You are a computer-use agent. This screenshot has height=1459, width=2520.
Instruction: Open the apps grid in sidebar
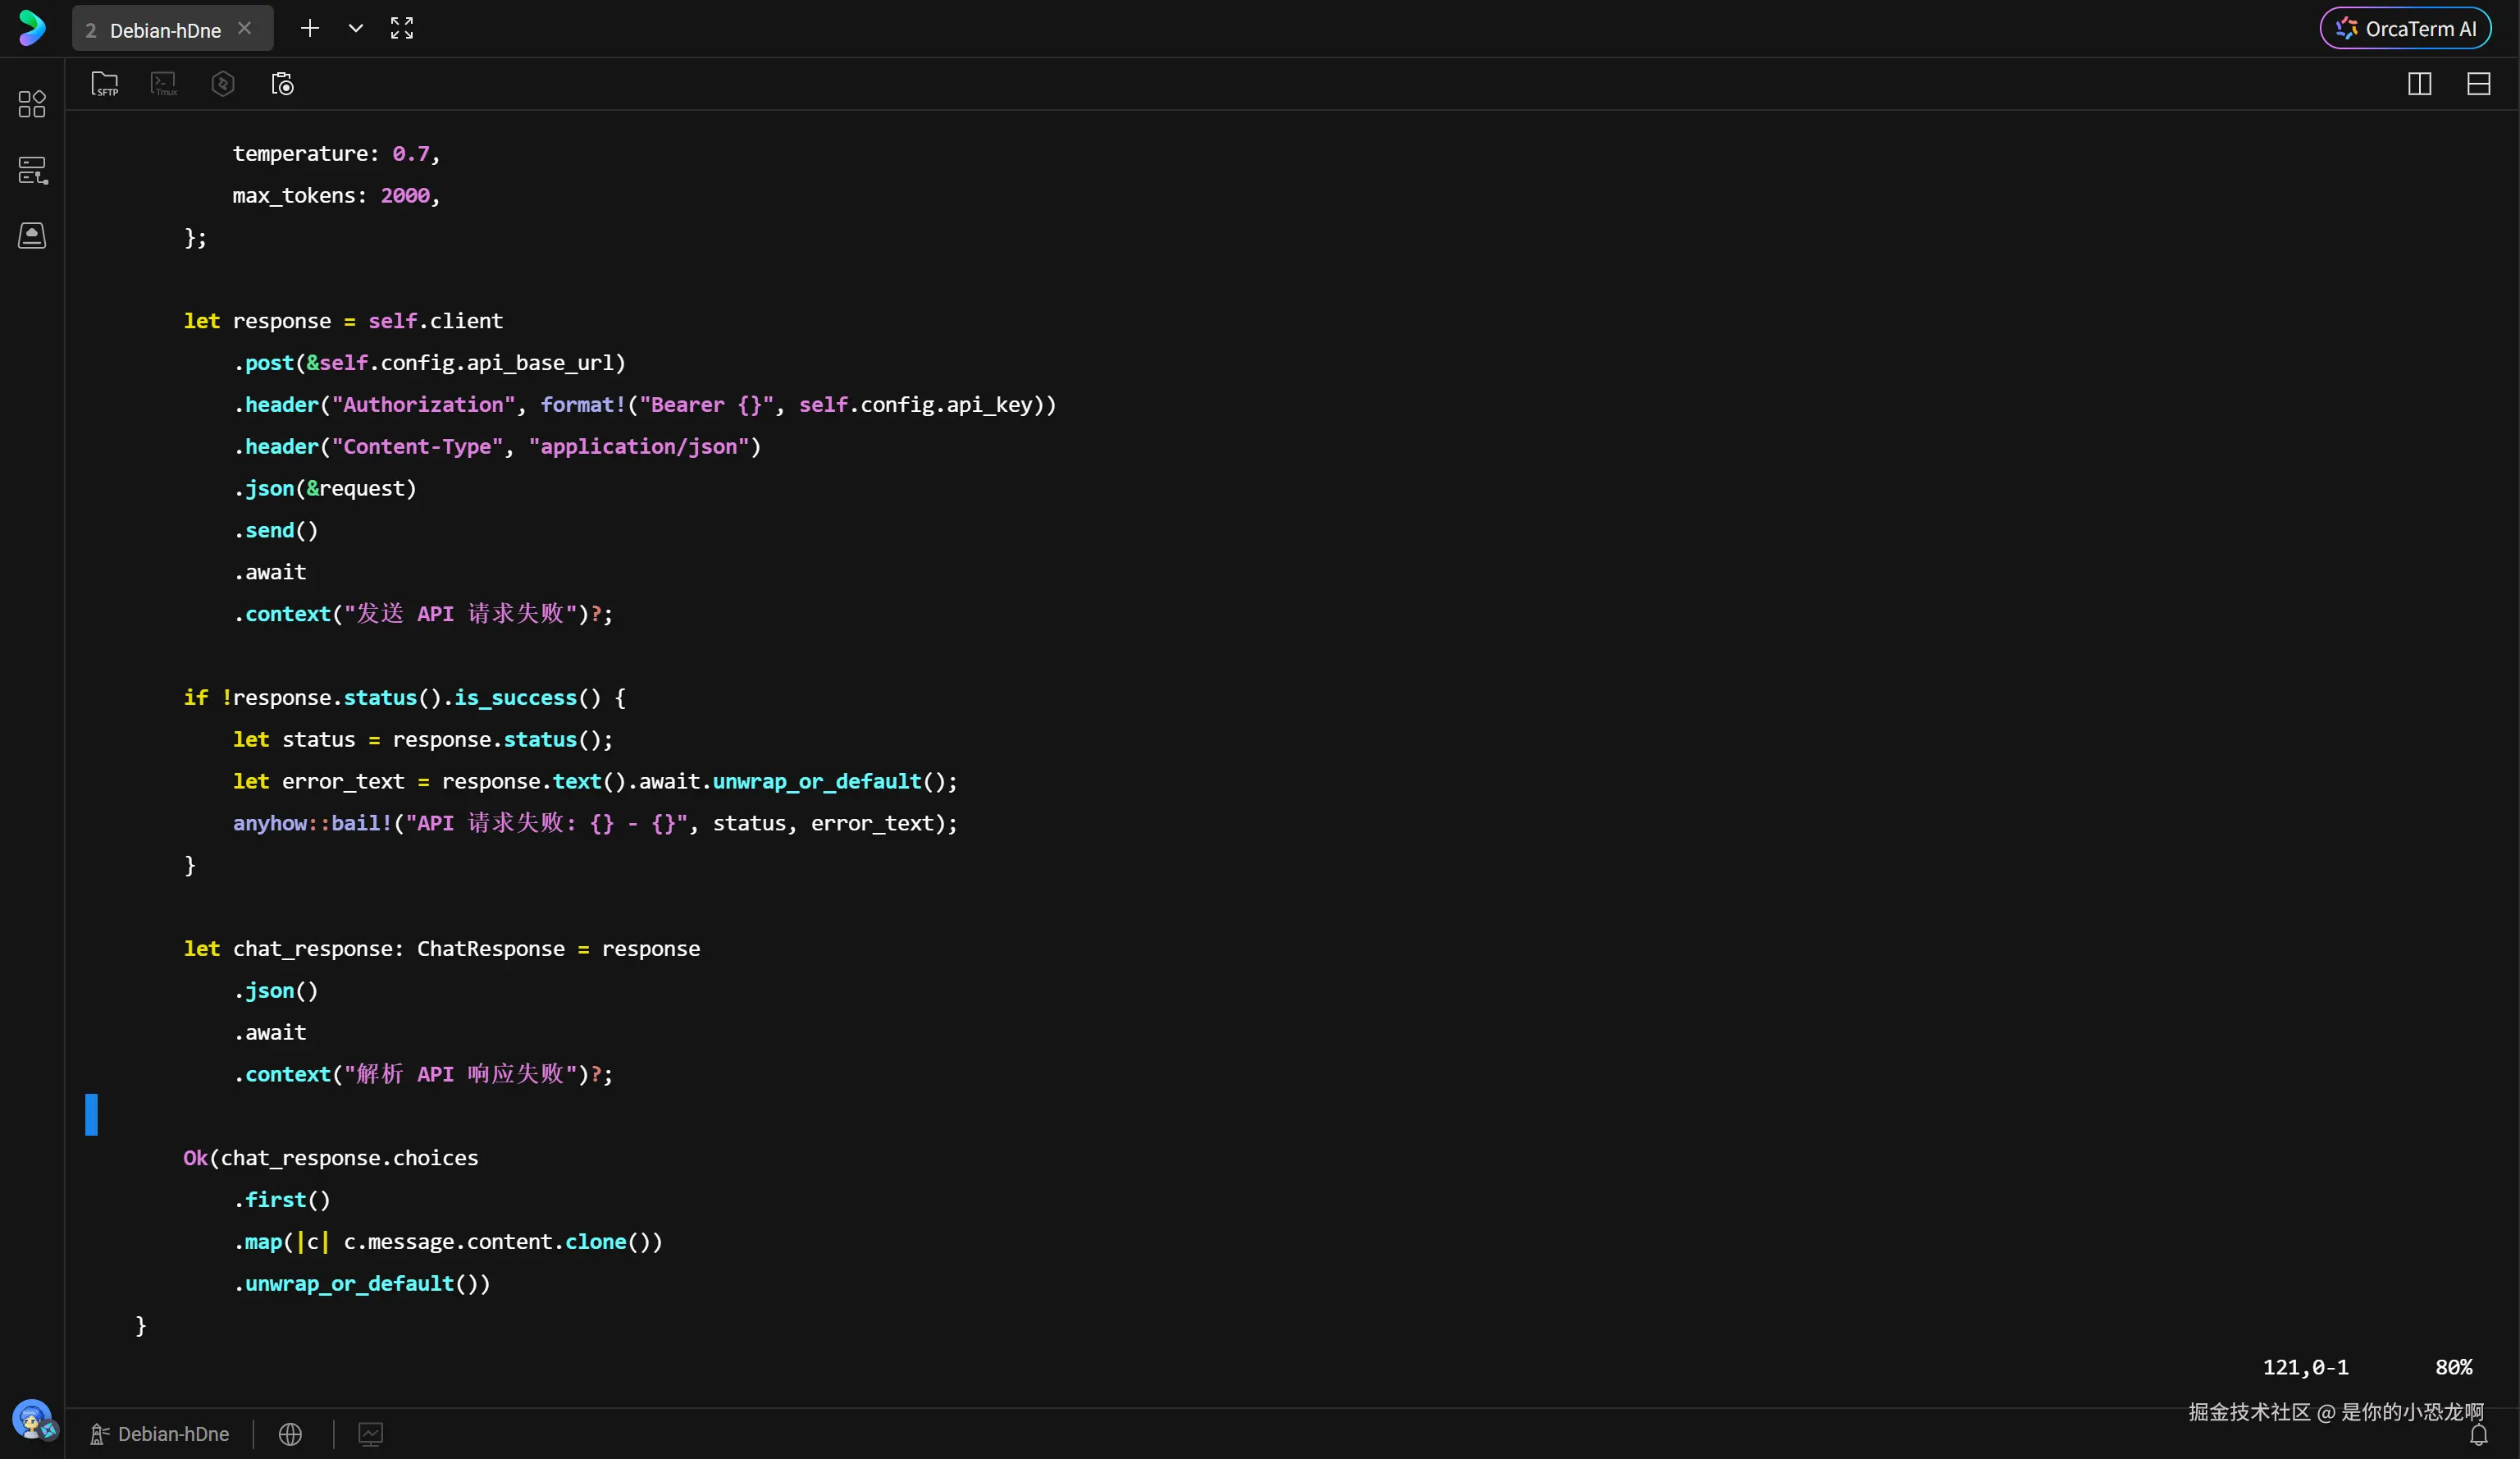click(32, 104)
